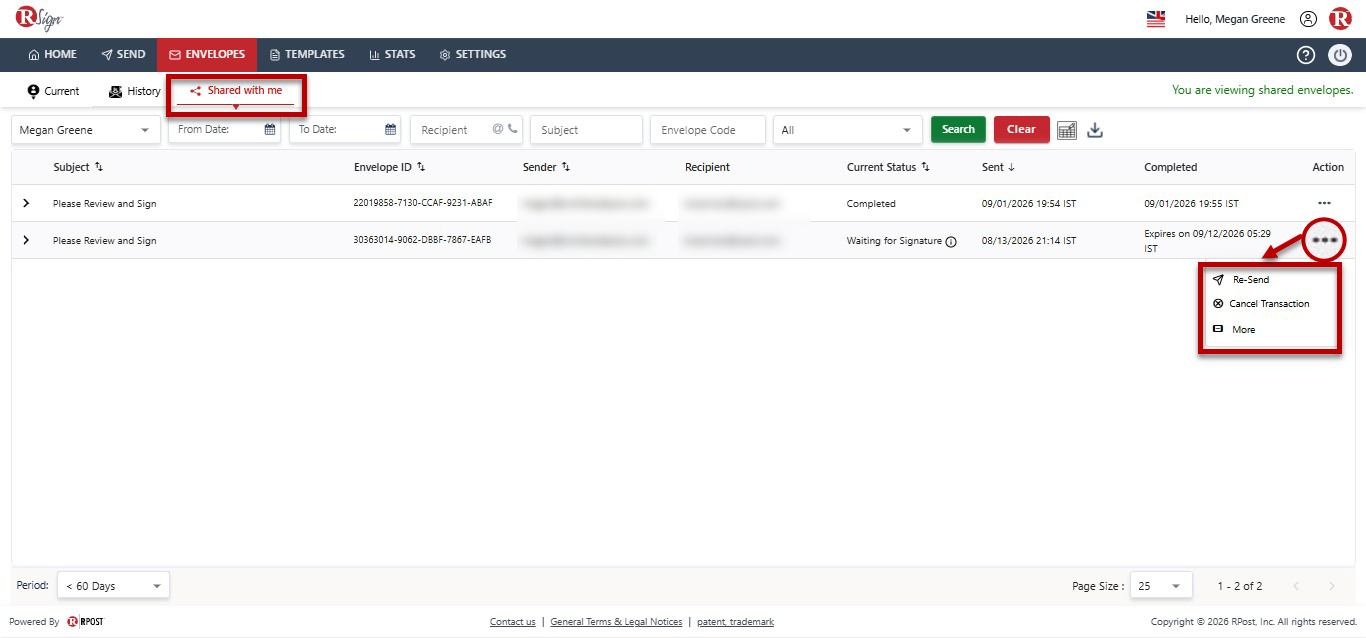Expand the Waiting for Signature envelope row
1366x638 pixels.
point(26,241)
